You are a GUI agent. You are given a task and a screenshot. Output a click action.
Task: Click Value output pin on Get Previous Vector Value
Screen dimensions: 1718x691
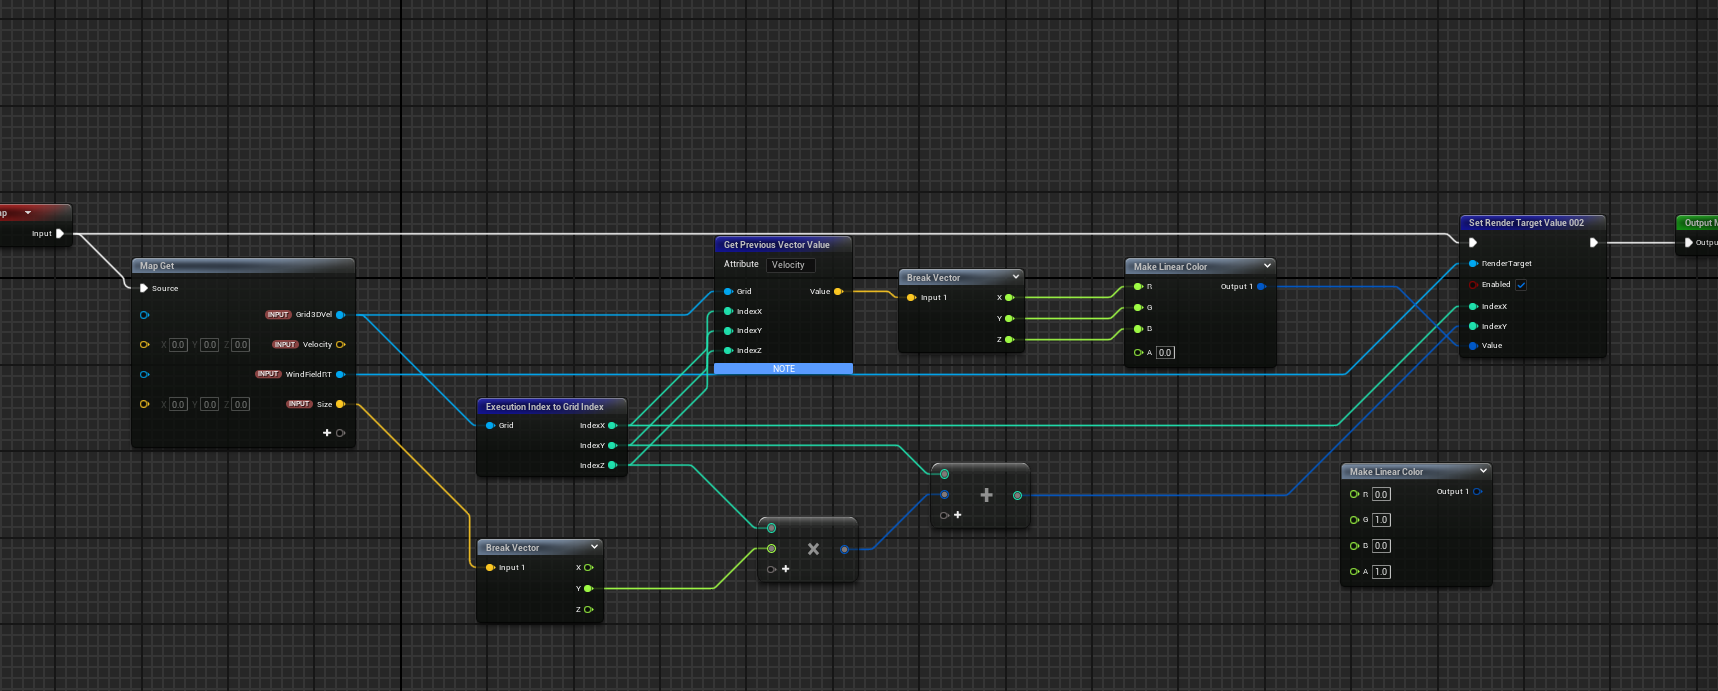pos(838,292)
